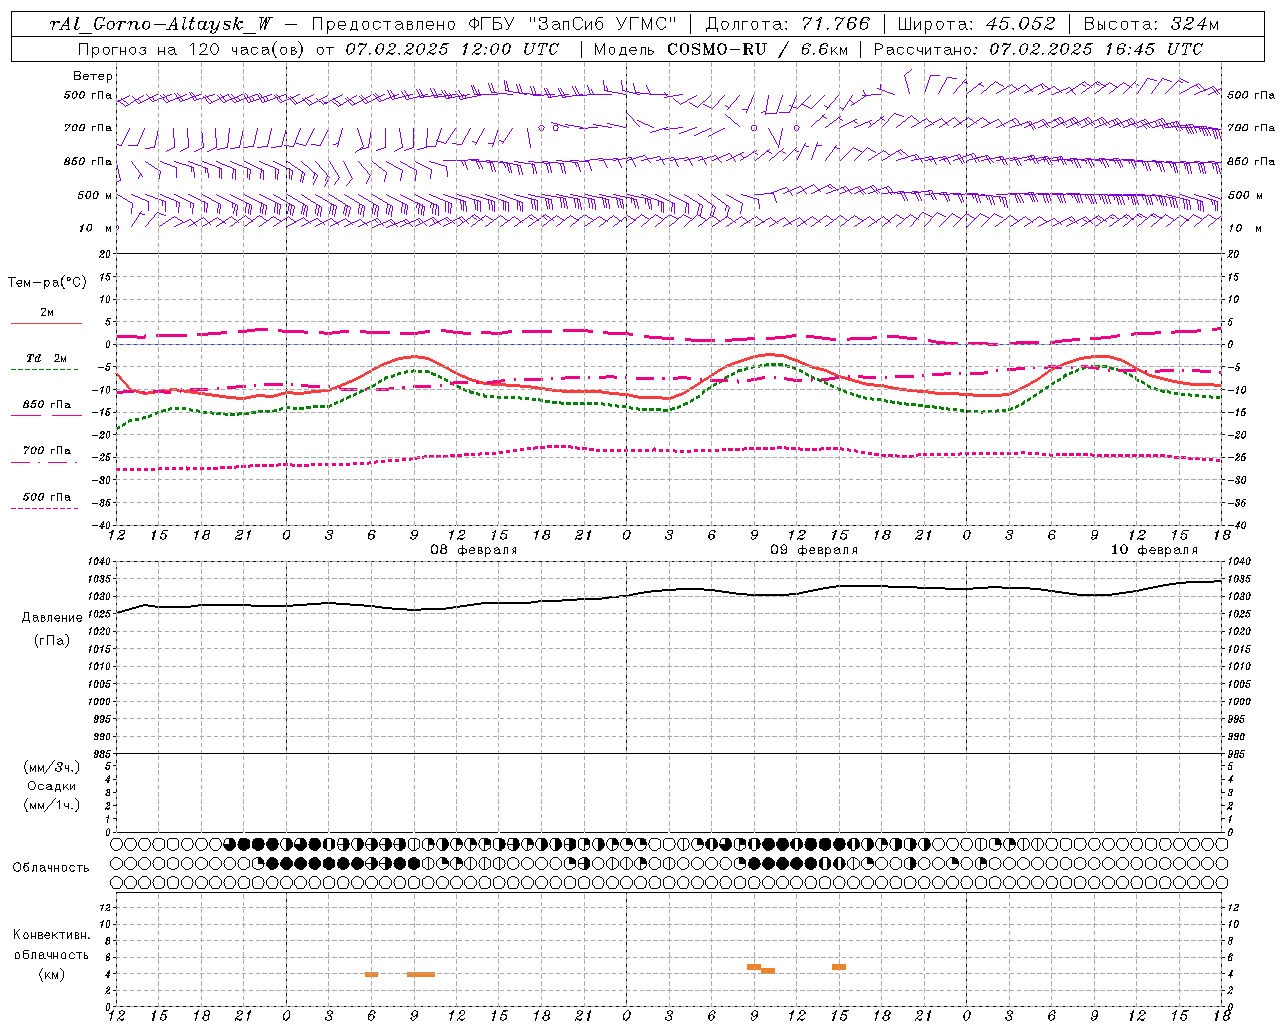
Task: Click the (км) unit under convective label
Action: pos(52,974)
